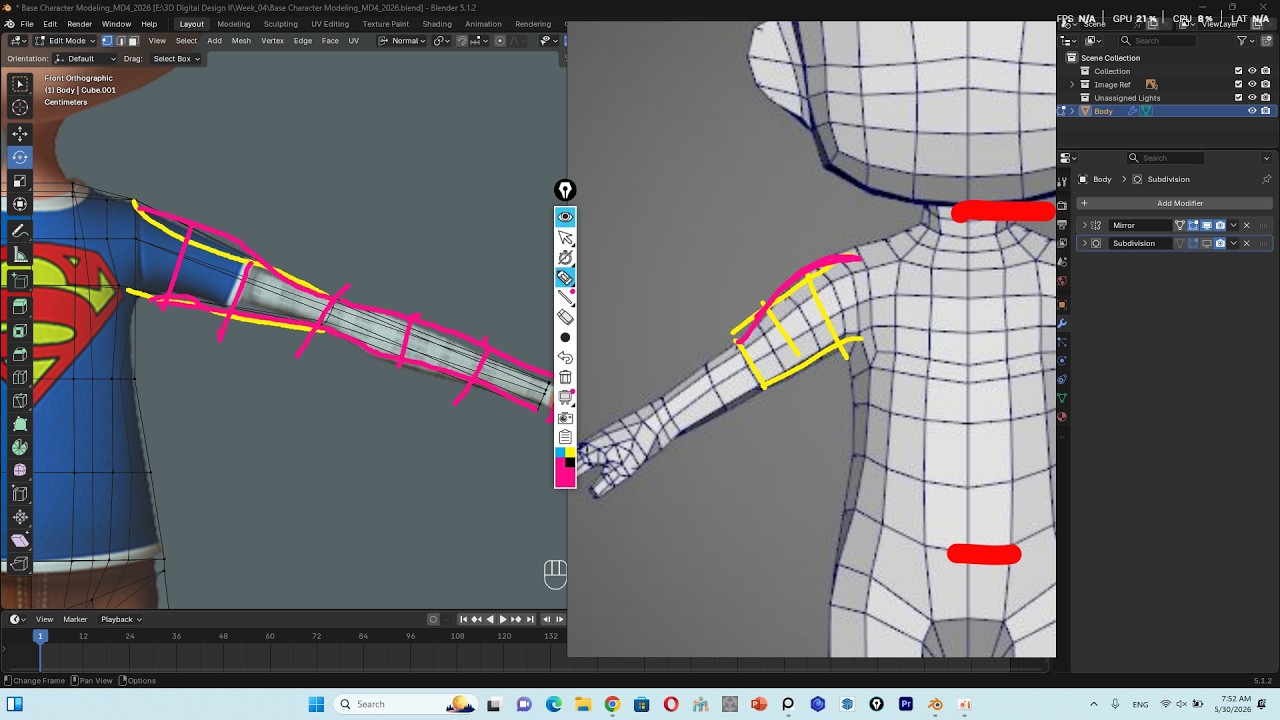1280x720 pixels.
Task: Hide the Body object in viewport
Action: tap(1252, 111)
